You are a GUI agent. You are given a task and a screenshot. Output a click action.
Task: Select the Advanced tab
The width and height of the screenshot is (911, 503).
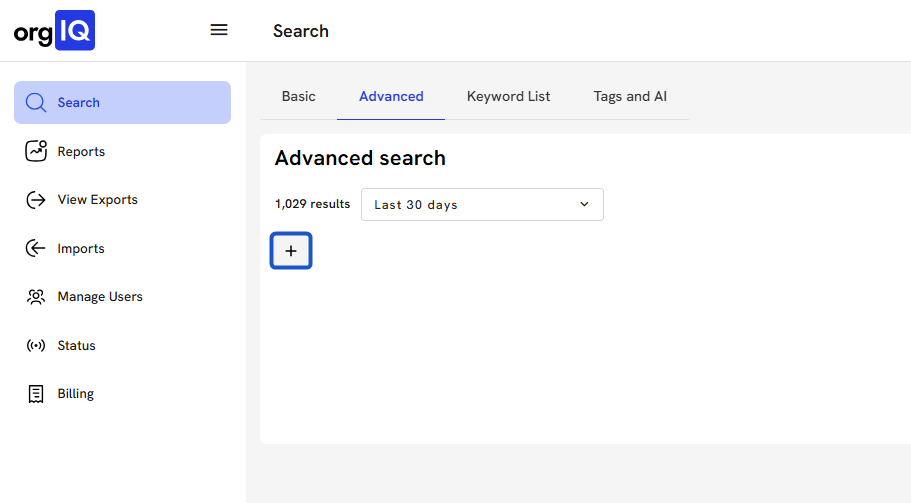[391, 97]
